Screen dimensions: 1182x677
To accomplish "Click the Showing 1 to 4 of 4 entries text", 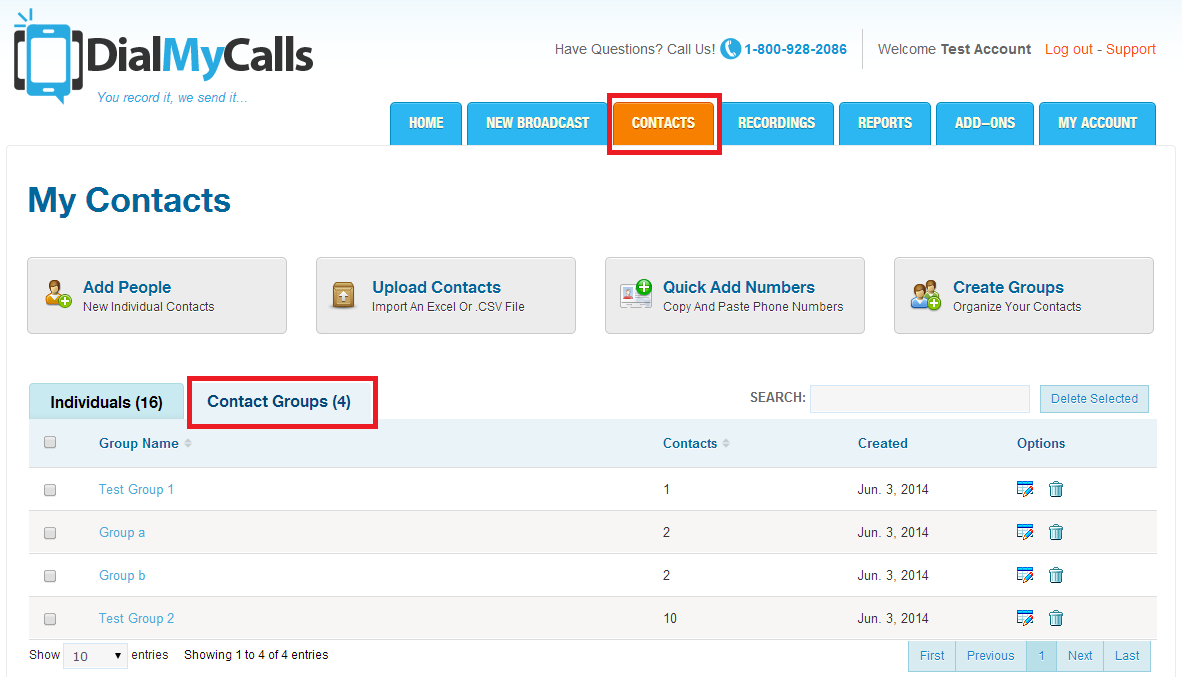I will coord(256,654).
